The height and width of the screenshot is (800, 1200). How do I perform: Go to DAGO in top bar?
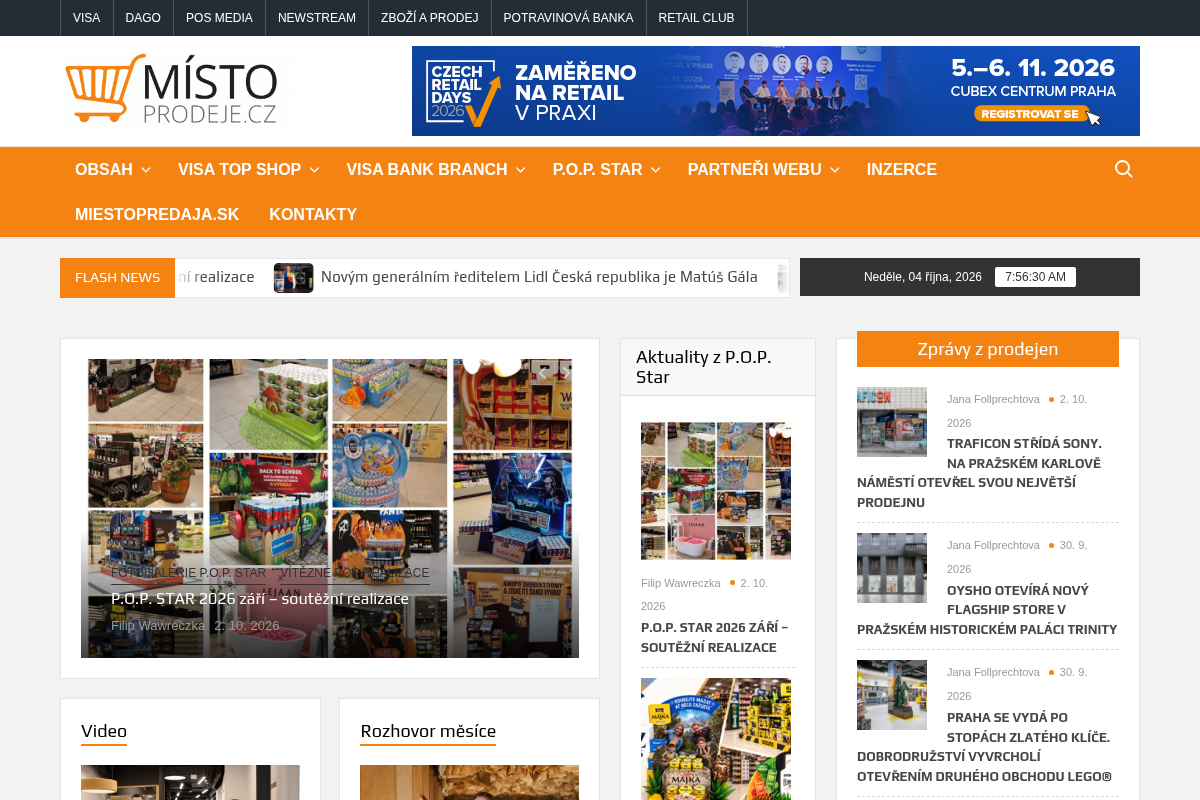point(143,18)
